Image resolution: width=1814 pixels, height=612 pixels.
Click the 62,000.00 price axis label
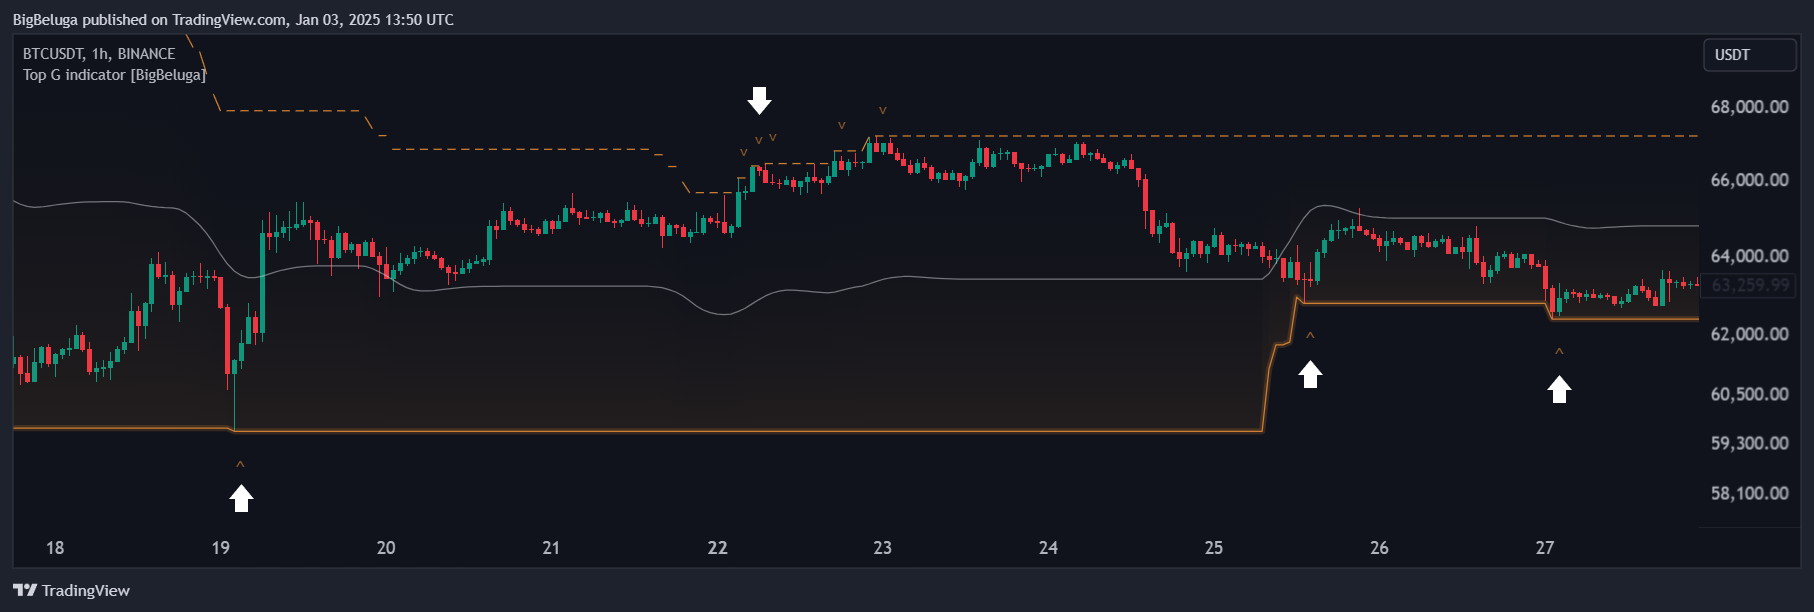[x=1749, y=334]
